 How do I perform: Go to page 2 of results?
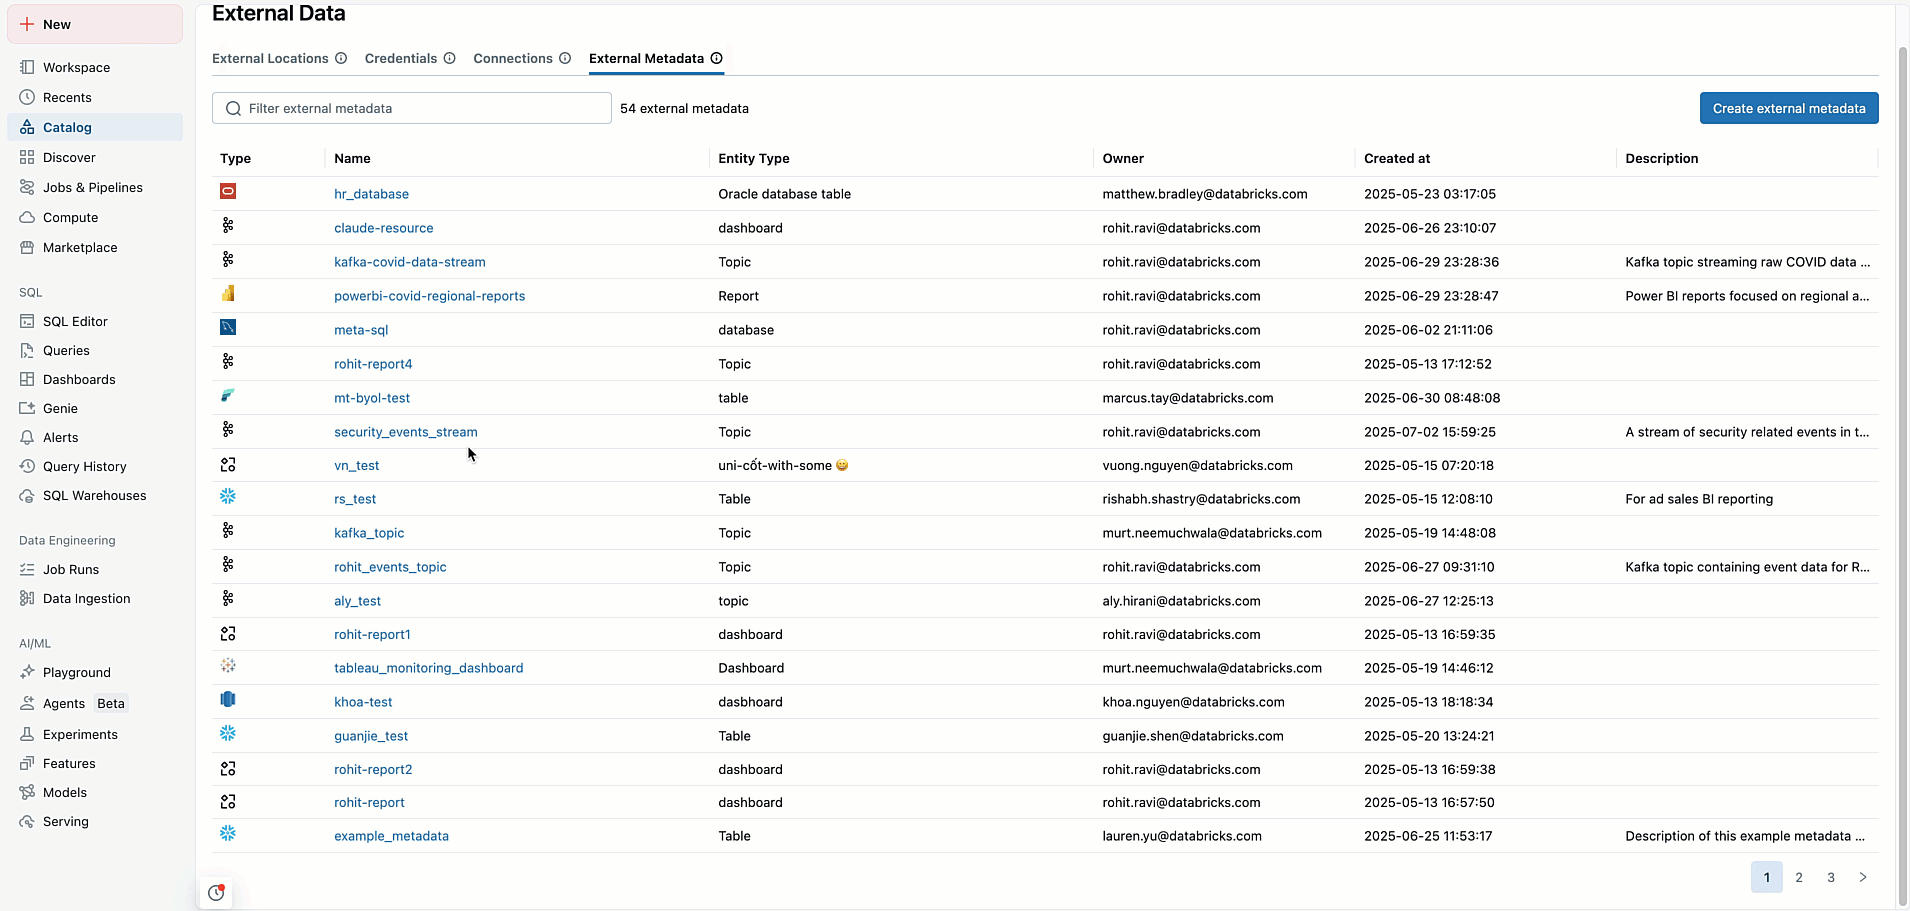tap(1799, 877)
